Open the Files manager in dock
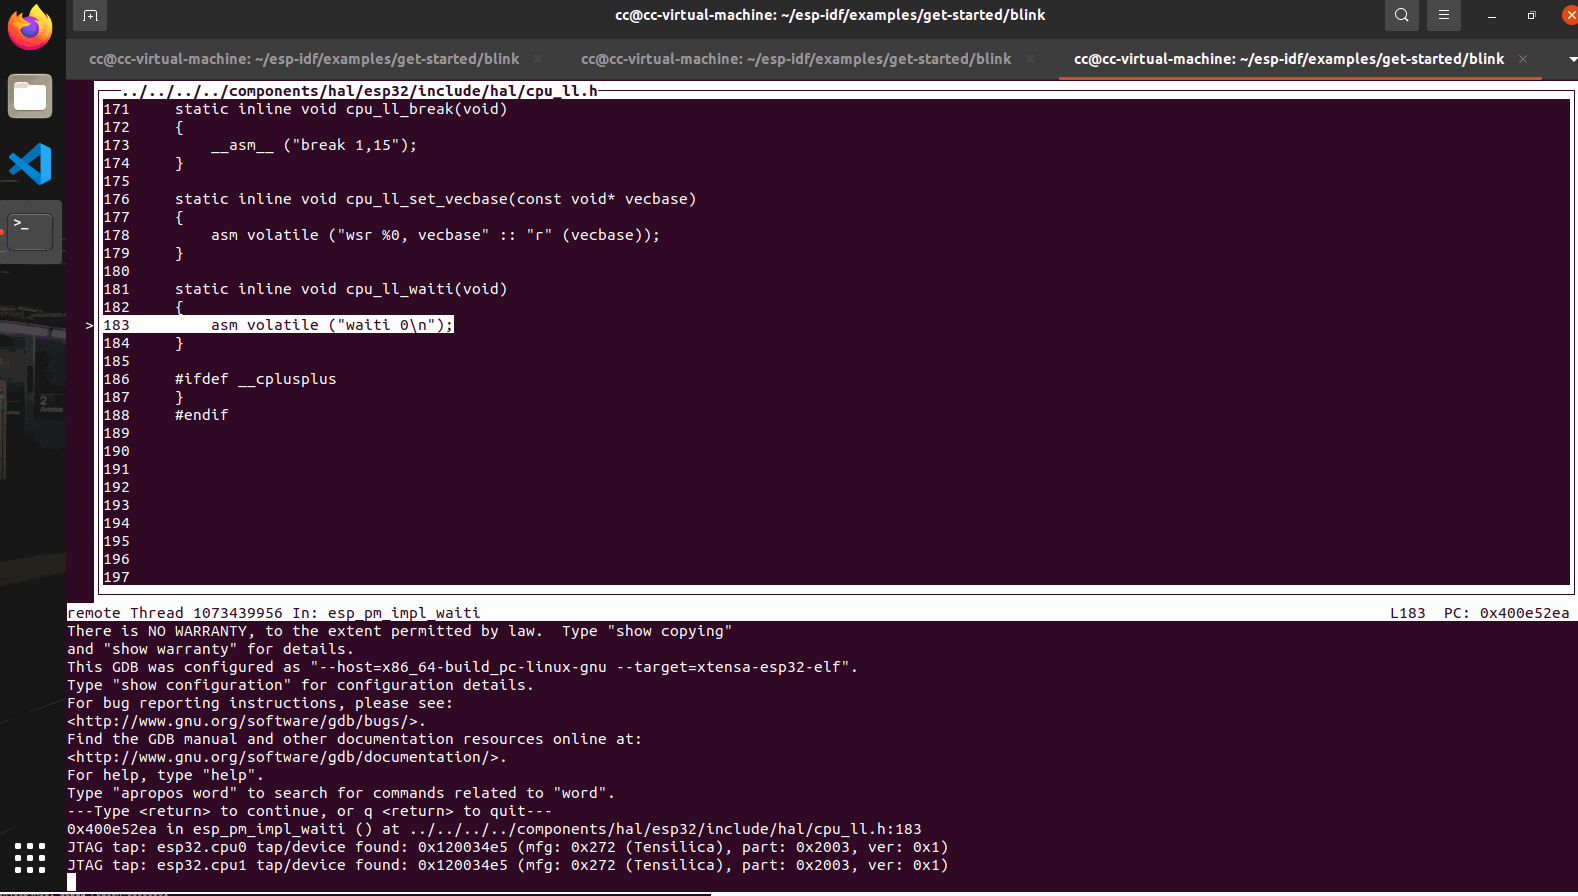 coord(30,96)
